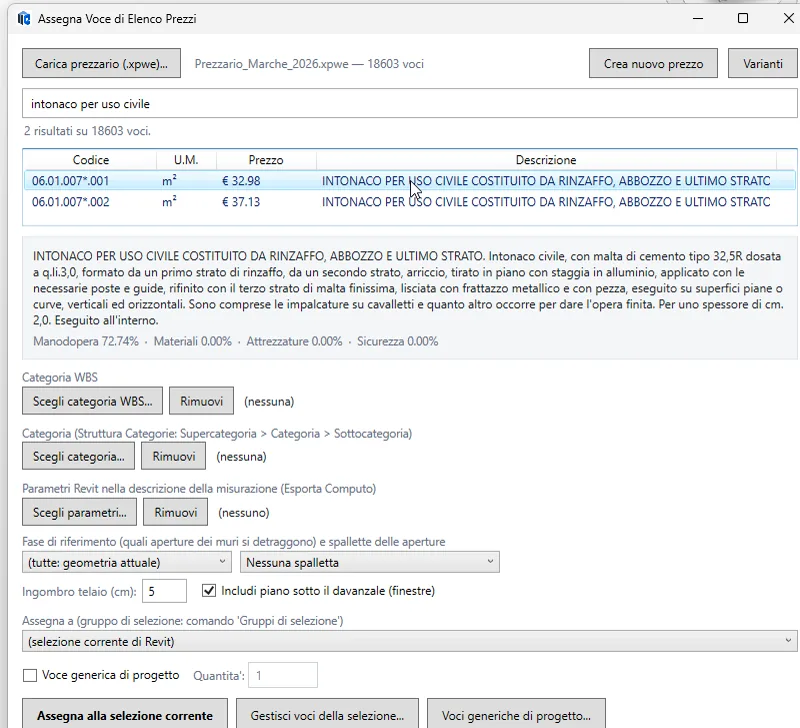Click 'Assegna alla selezione corrente' button
This screenshot has width=800, height=728.
click(125, 715)
